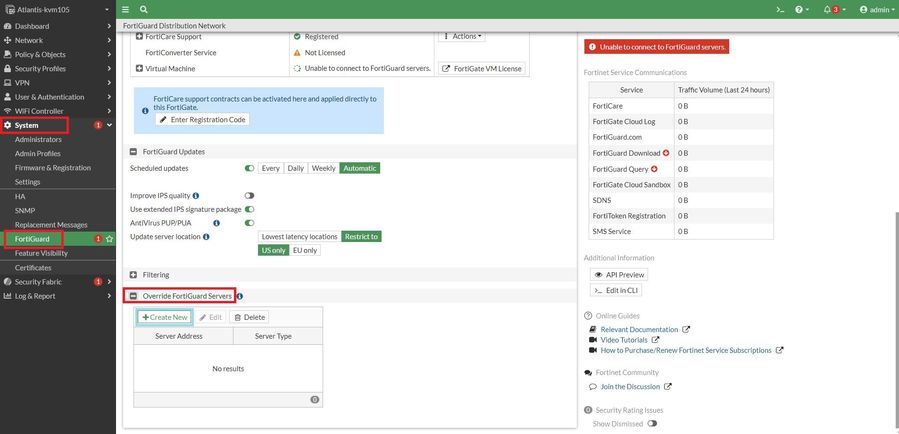Image resolution: width=899 pixels, height=434 pixels.
Task: Enable Improve IPS quality toggle
Action: pyautogui.click(x=249, y=196)
